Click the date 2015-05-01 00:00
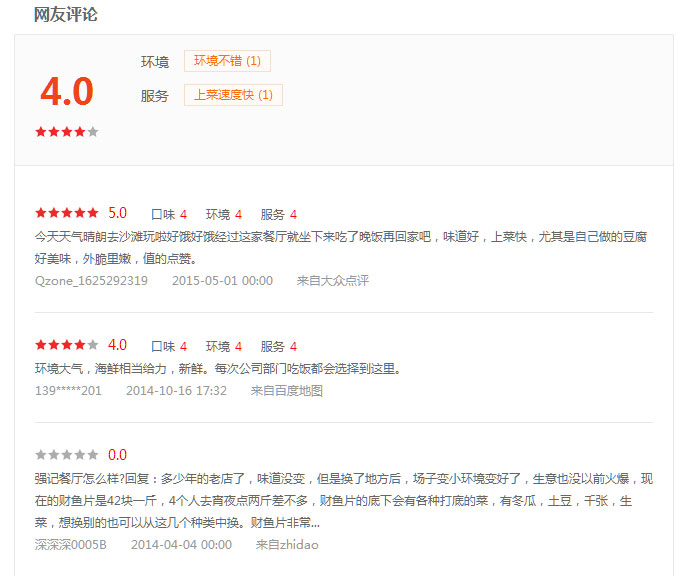 [222, 281]
